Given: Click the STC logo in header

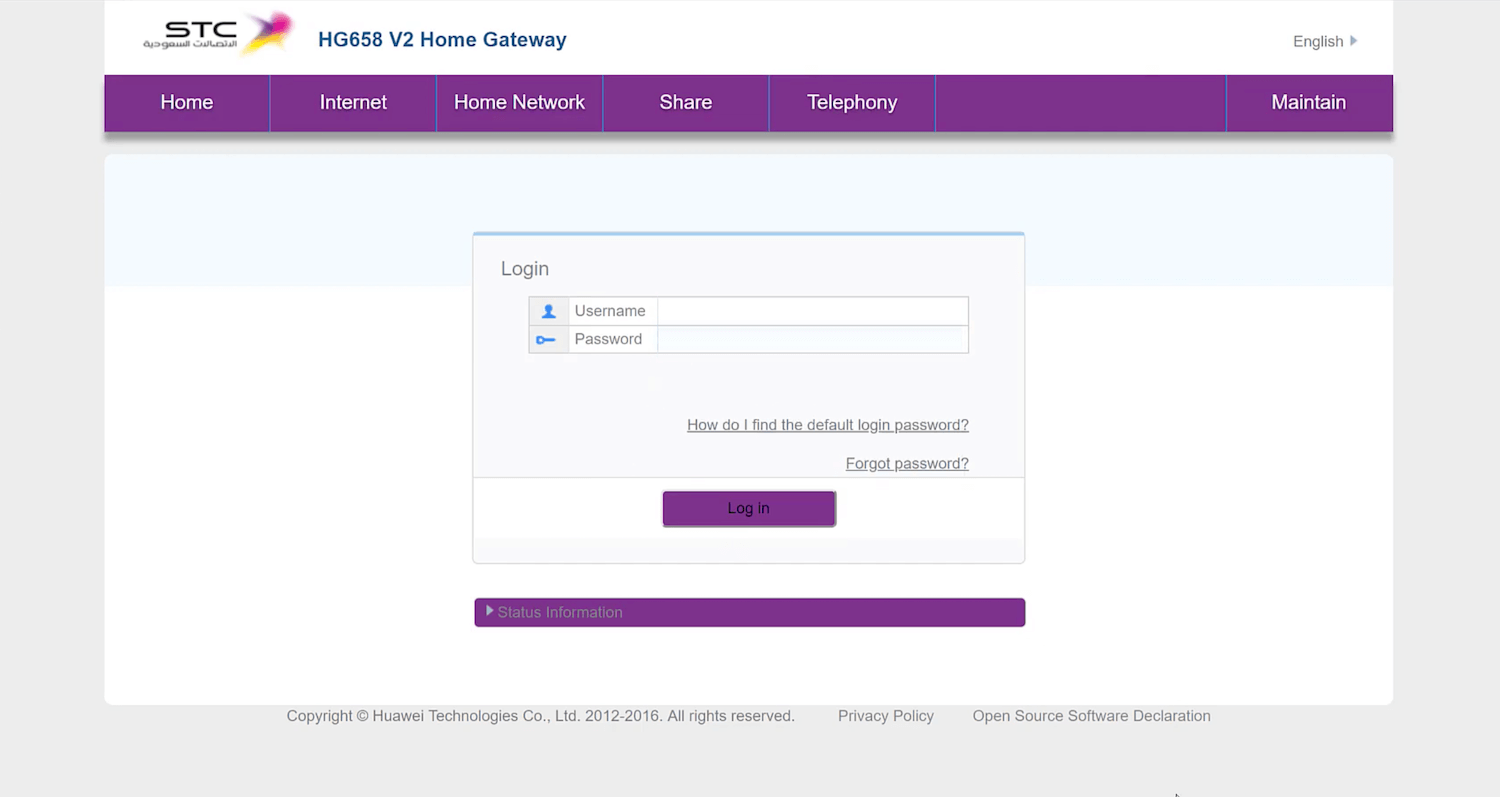Looking at the screenshot, I should point(218,35).
